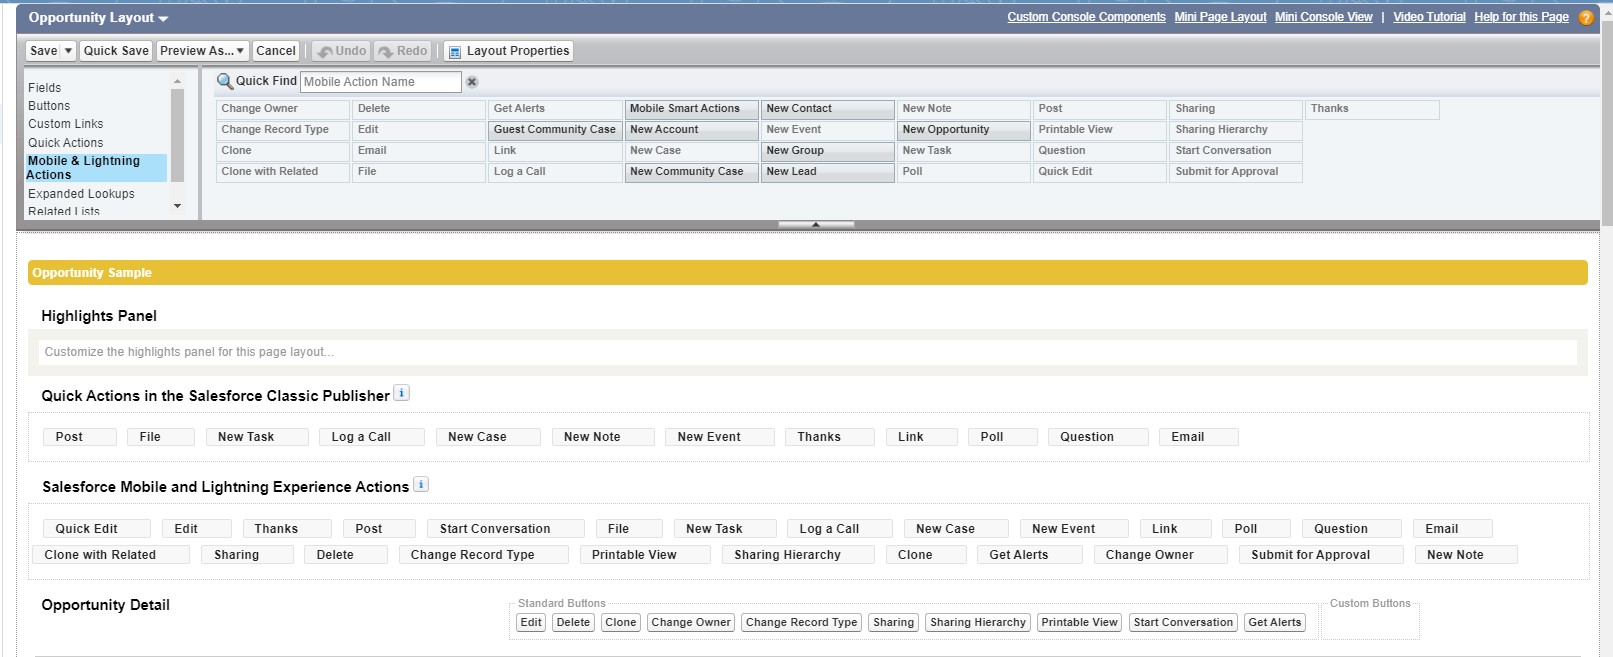The height and width of the screenshot is (657, 1613).
Task: Click Sharing Hierarchy standard button in Detail
Action: pos(978,622)
